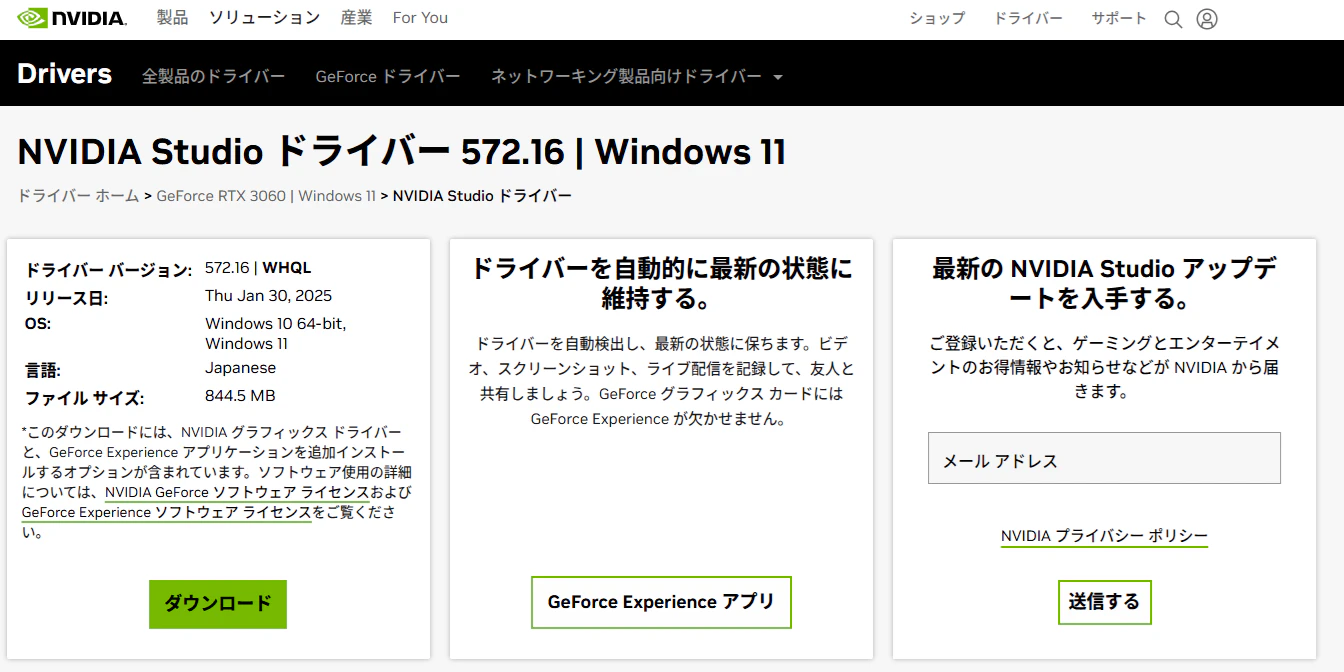1344x672 pixels.
Task: Click release date Thu Jan 30, 2025
Action: tap(268, 296)
